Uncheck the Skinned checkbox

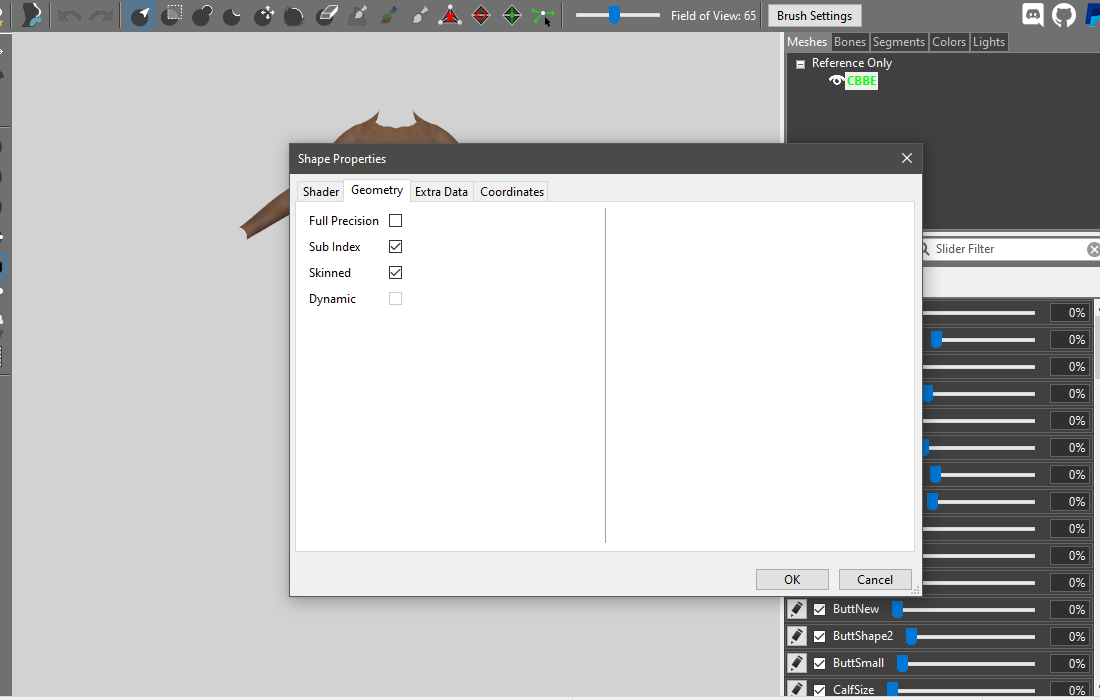pyautogui.click(x=396, y=273)
